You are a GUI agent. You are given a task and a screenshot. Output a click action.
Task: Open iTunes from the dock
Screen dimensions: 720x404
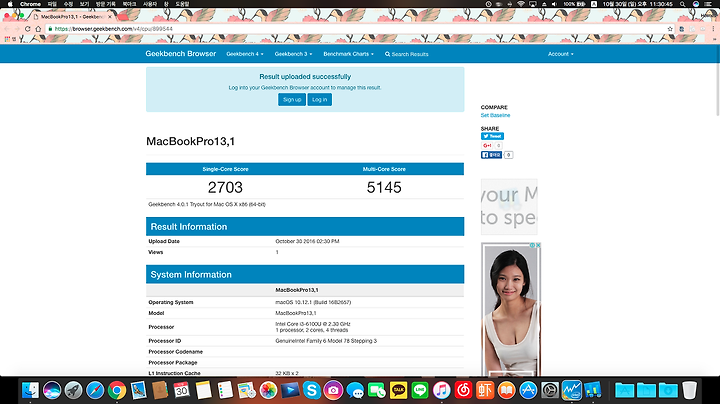point(442,390)
